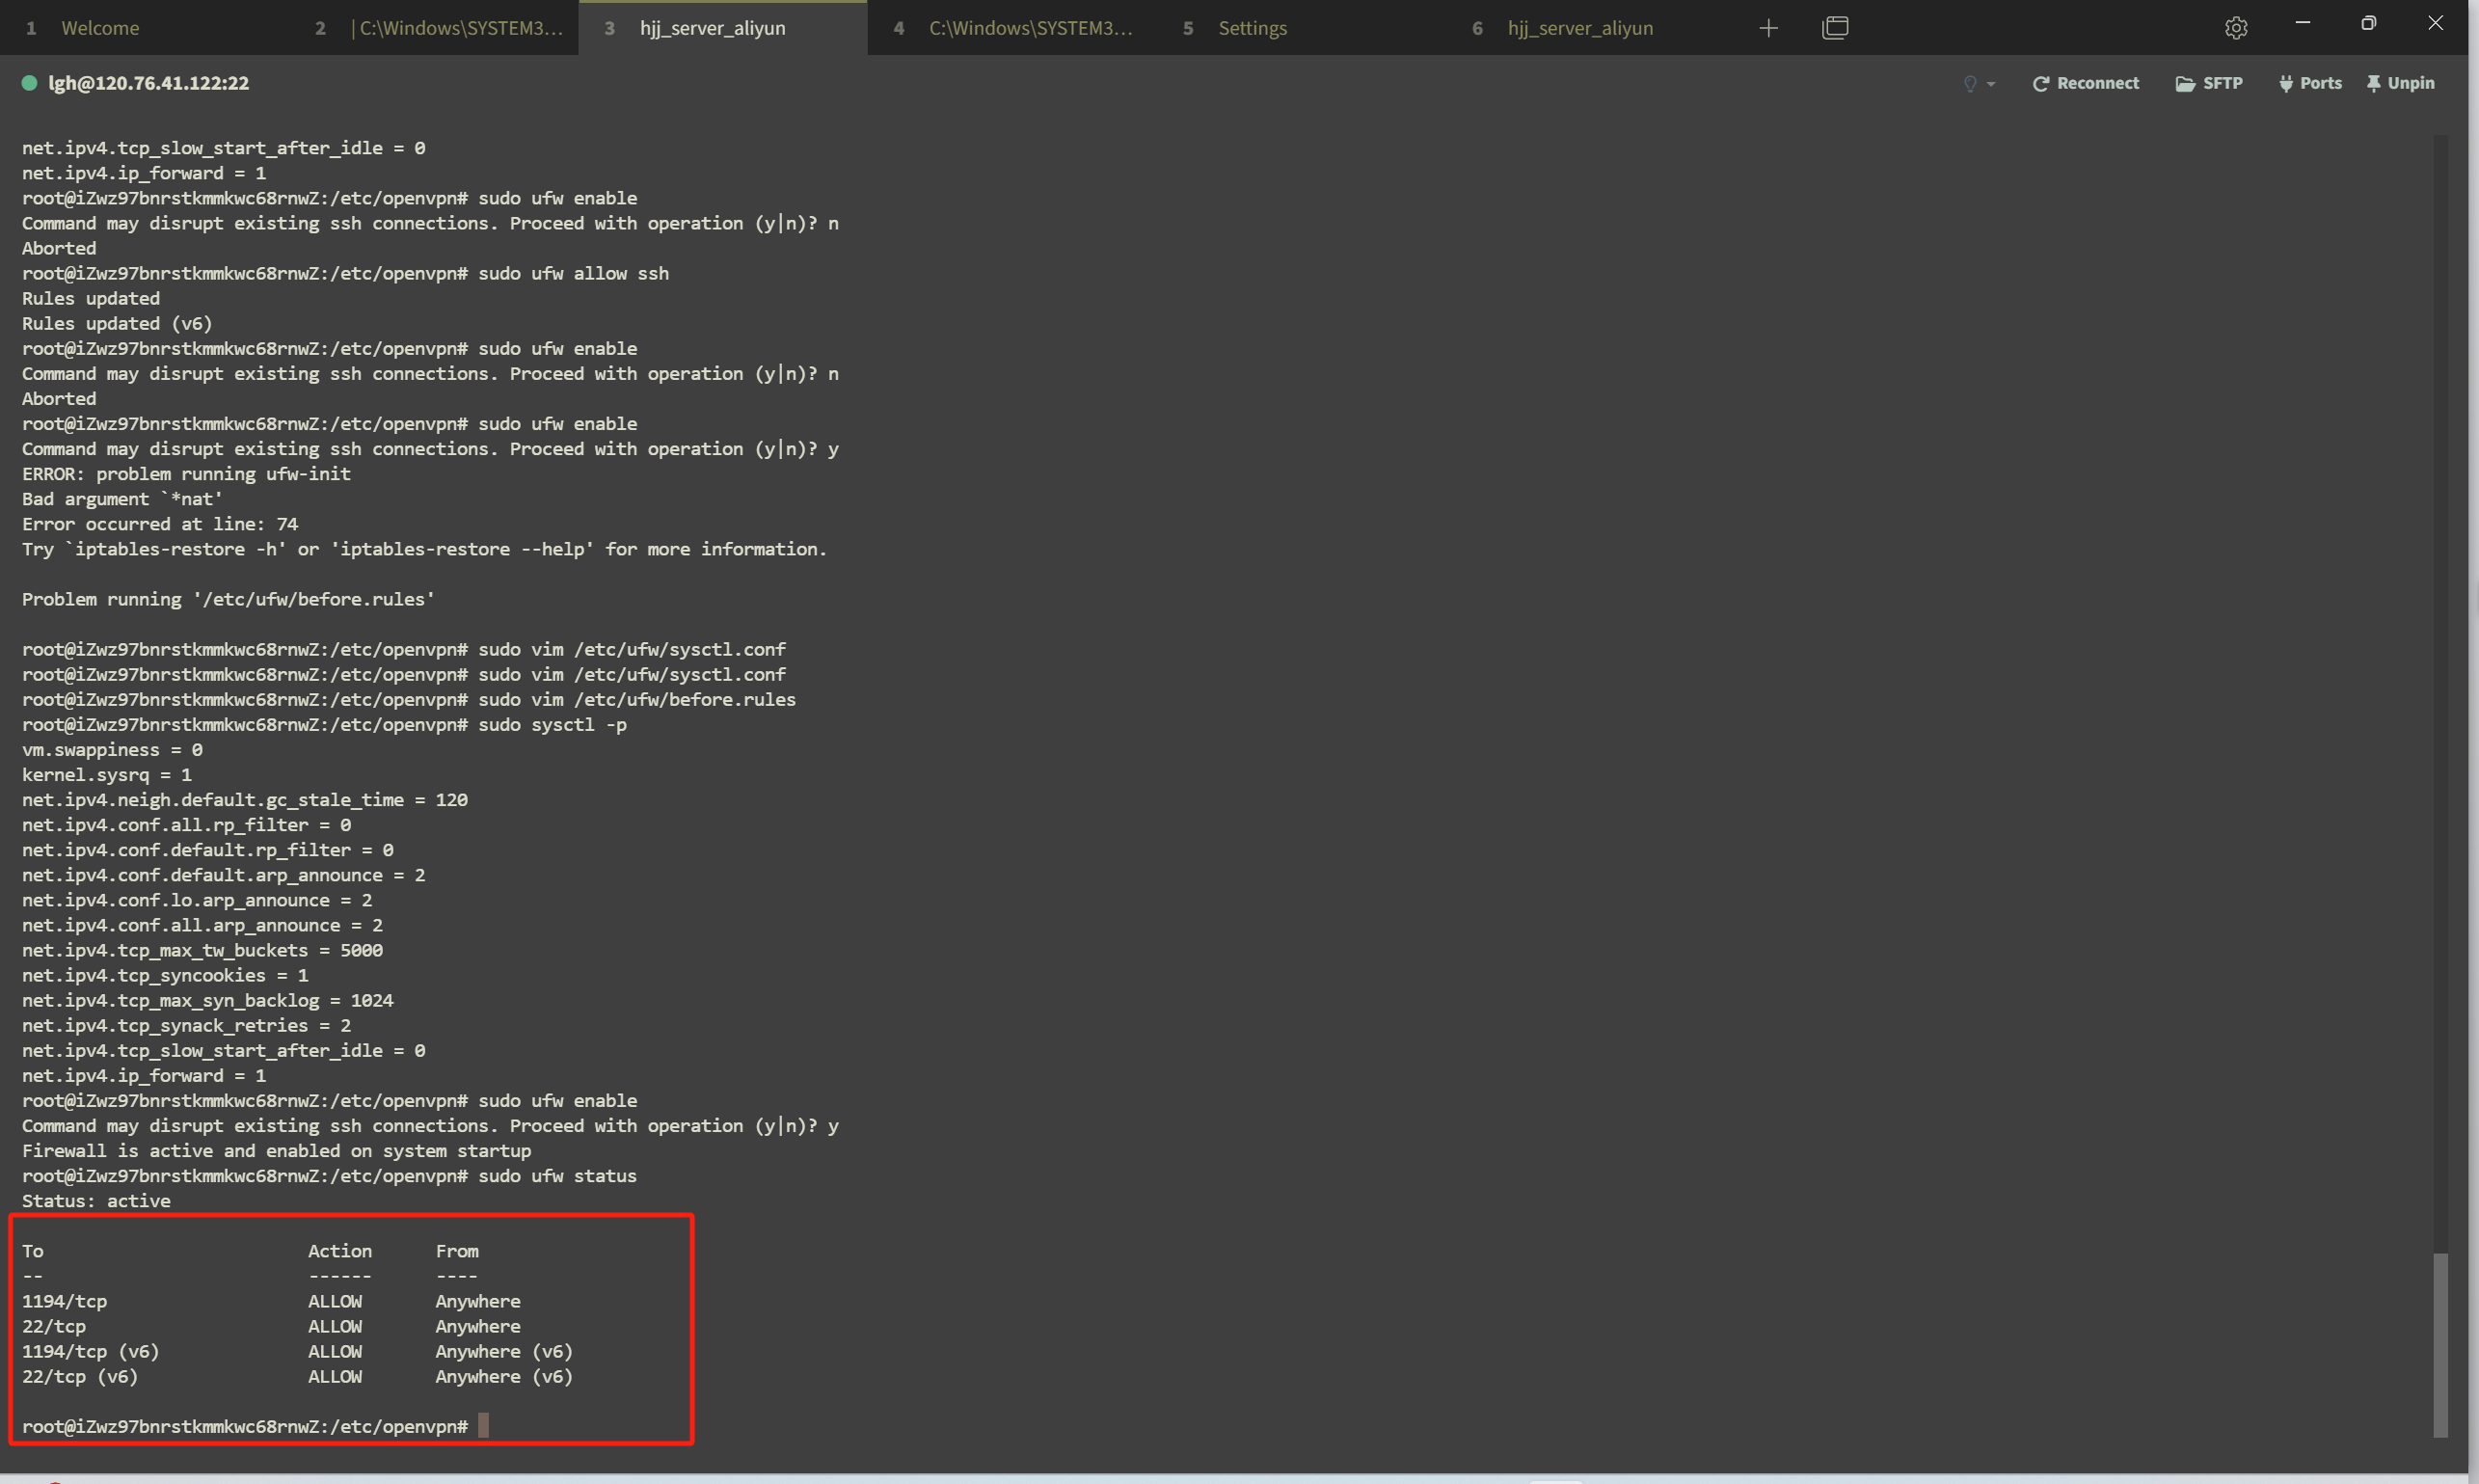The height and width of the screenshot is (1484, 2479).
Task: Click the "22/tcp (v6)" rule row
Action: tap(297, 1376)
